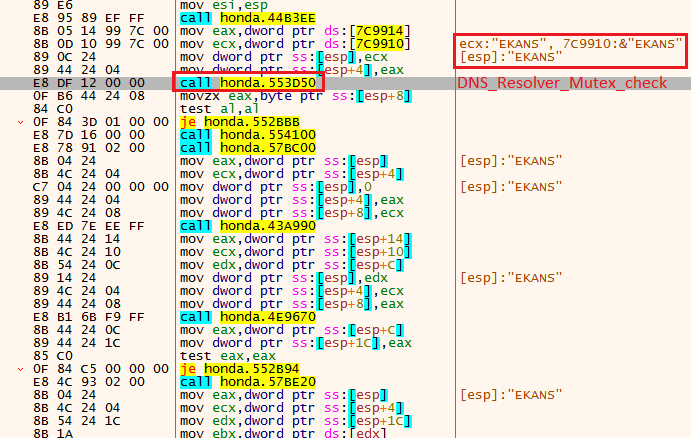
Task: Click the DNS_Resolver_Mutex_check comment
Action: pos(561,83)
